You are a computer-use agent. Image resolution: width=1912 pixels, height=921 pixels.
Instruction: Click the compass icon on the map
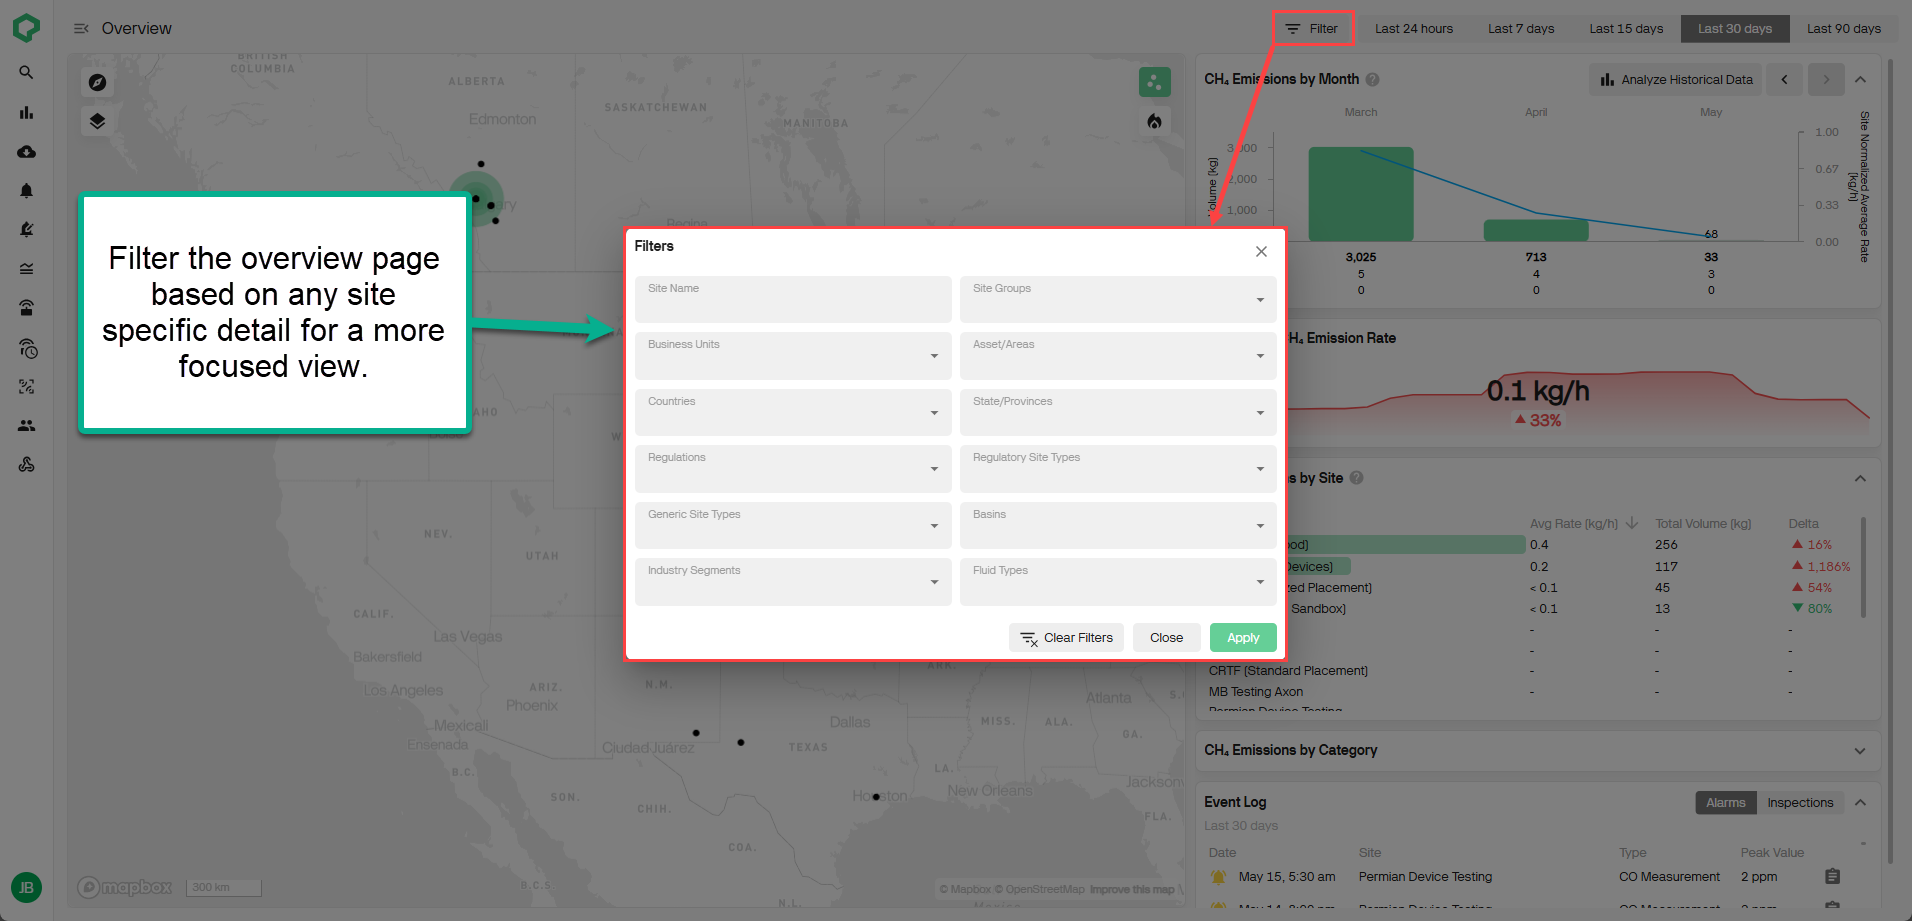[x=97, y=83]
